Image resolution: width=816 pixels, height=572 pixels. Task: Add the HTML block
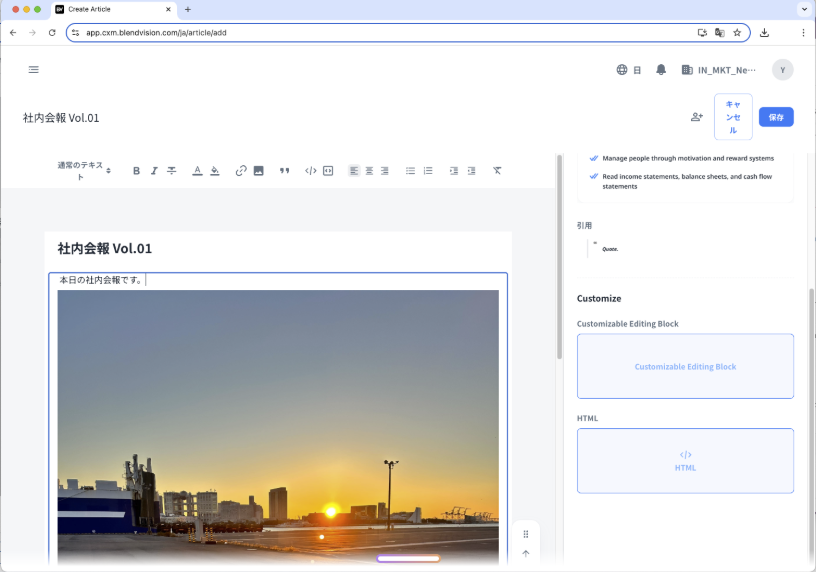tap(685, 461)
